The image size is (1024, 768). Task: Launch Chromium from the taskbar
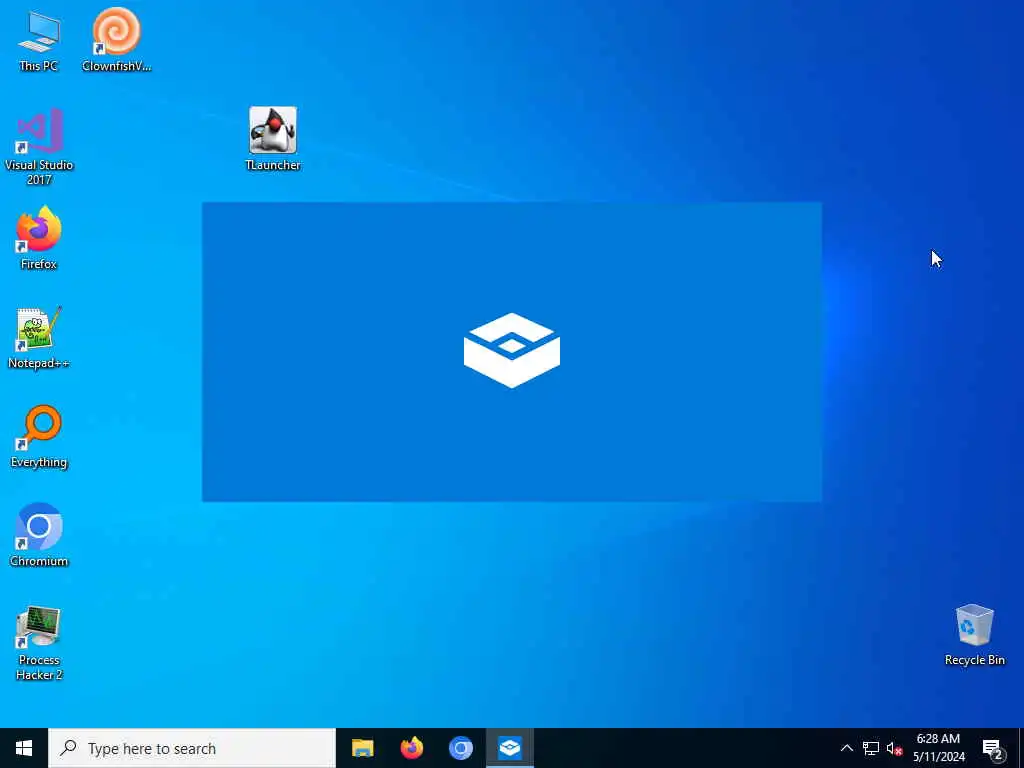(460, 748)
